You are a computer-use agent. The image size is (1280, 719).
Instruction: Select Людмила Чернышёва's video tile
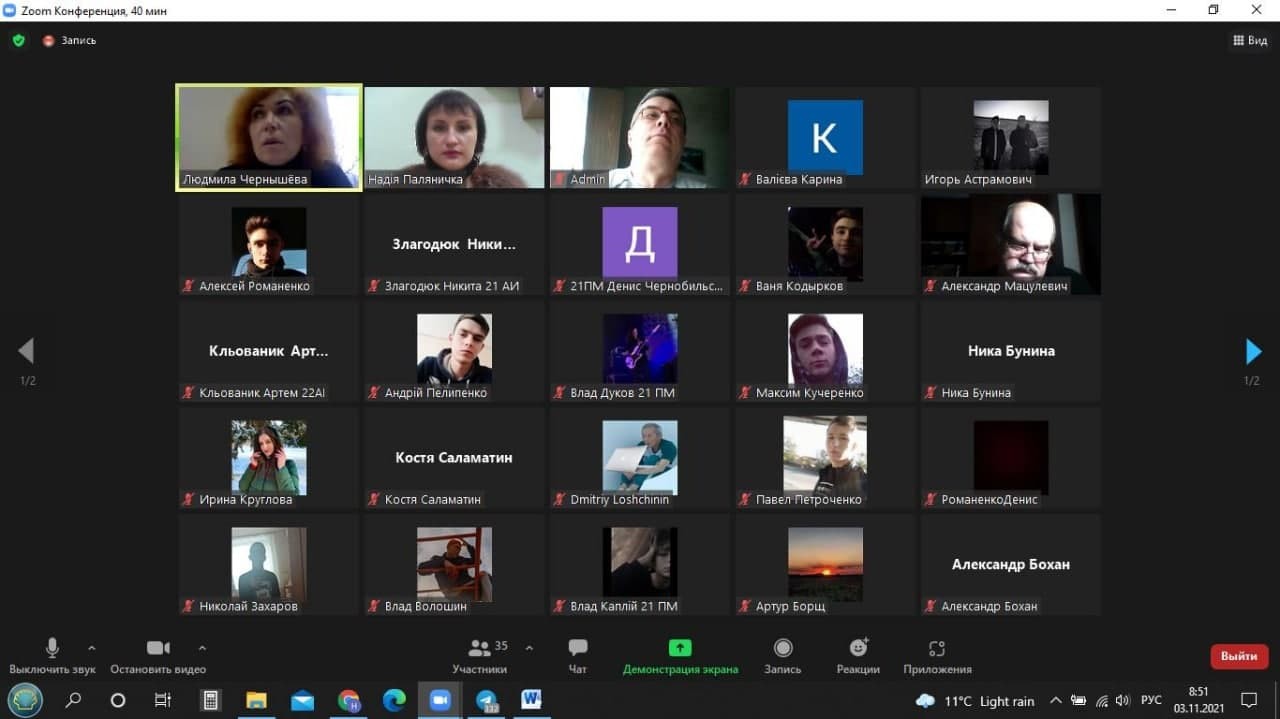pos(269,137)
